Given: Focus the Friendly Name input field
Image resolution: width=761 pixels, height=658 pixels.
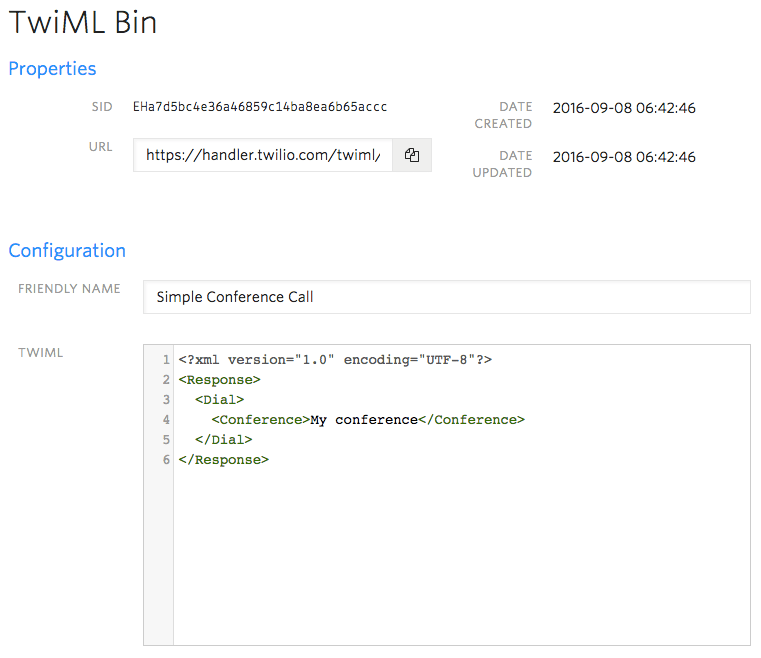Looking at the screenshot, I should [x=446, y=297].
